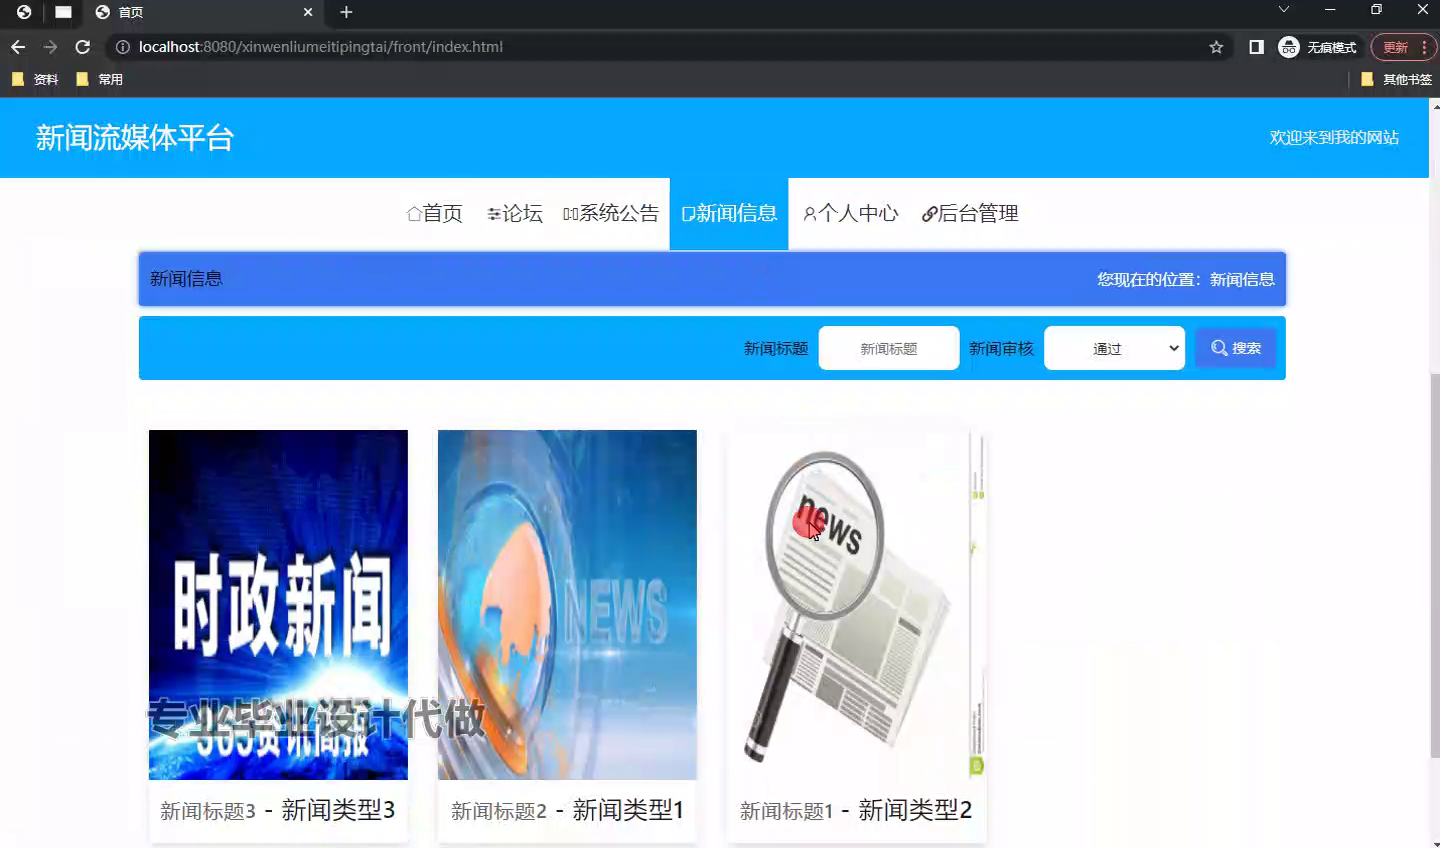
Task: Click the 欢迎来到我的网站 welcome text
Action: [1334, 138]
